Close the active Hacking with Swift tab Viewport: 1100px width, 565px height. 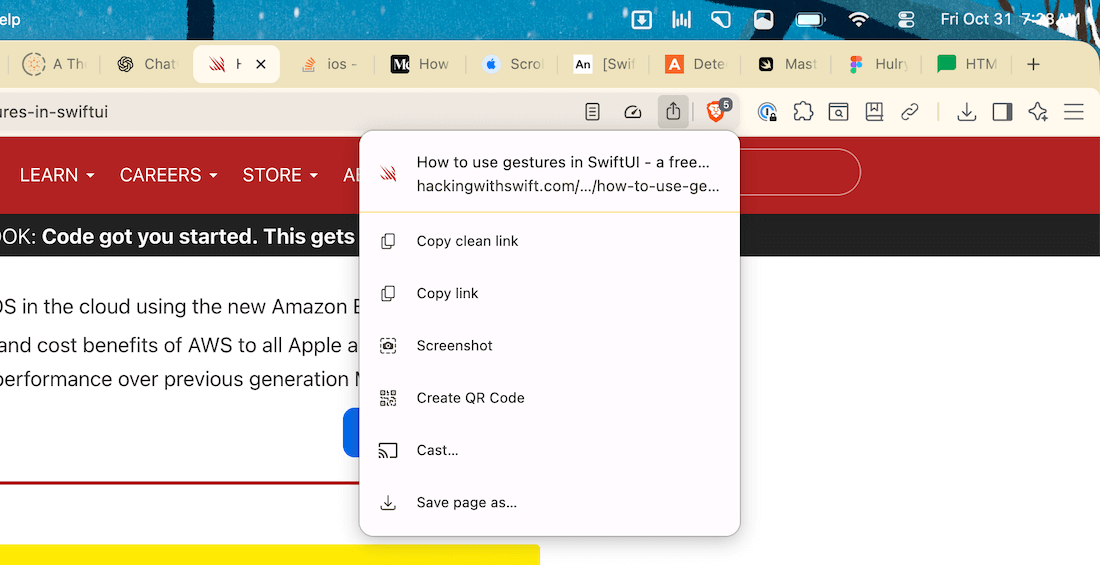(261, 64)
